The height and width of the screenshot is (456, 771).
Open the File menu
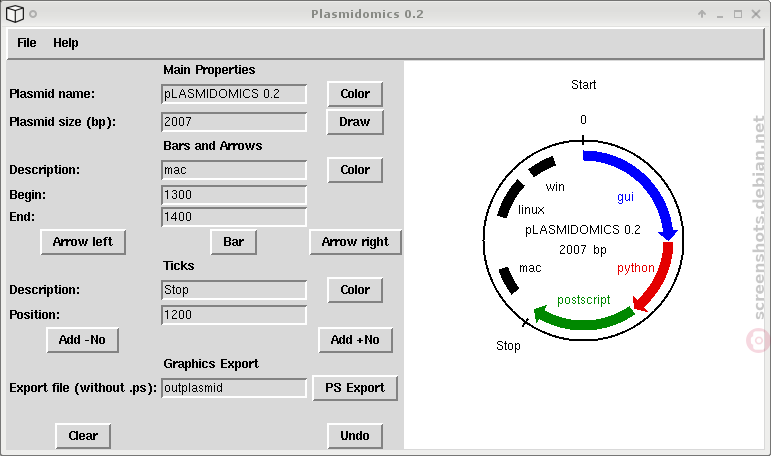[27, 43]
